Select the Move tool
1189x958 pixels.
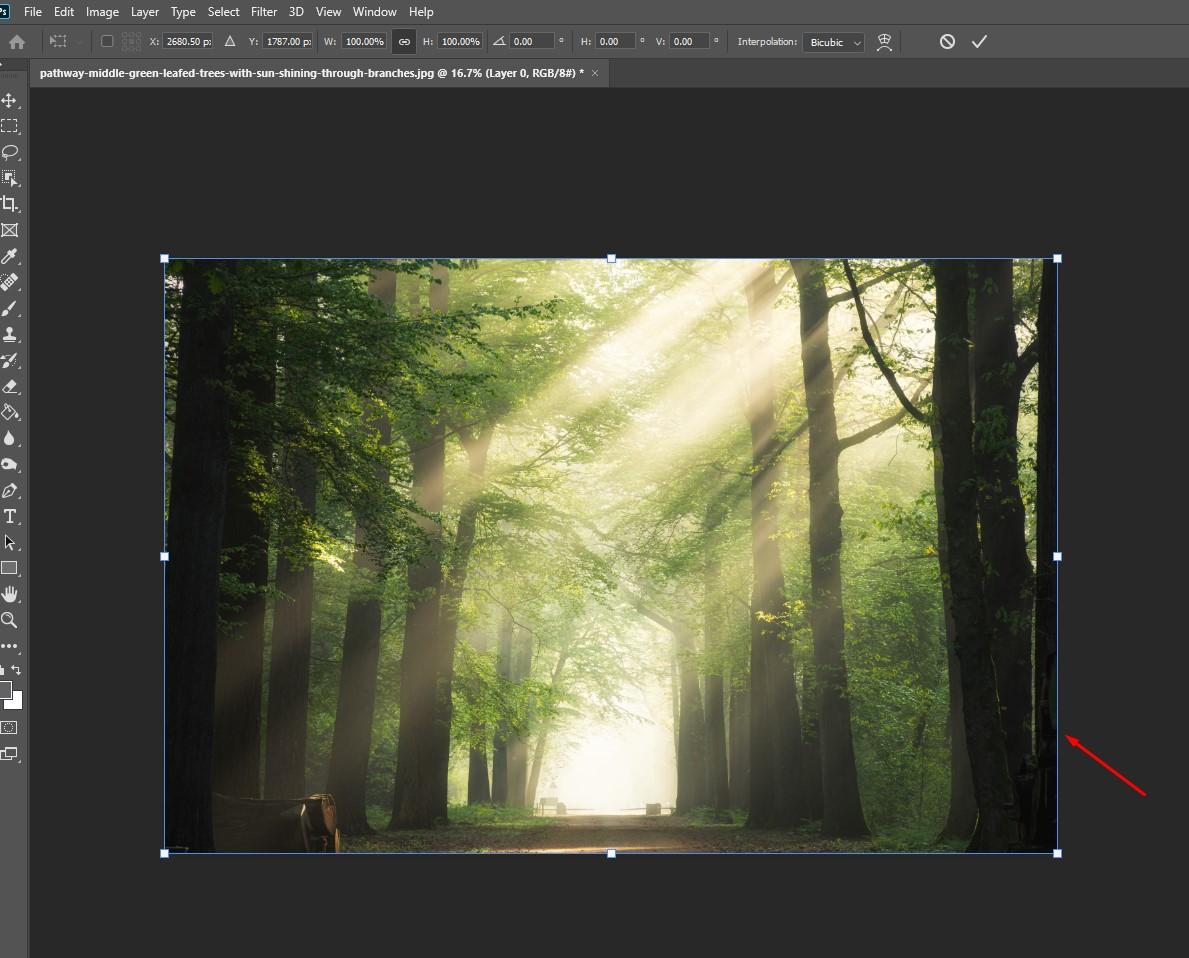[x=9, y=101]
